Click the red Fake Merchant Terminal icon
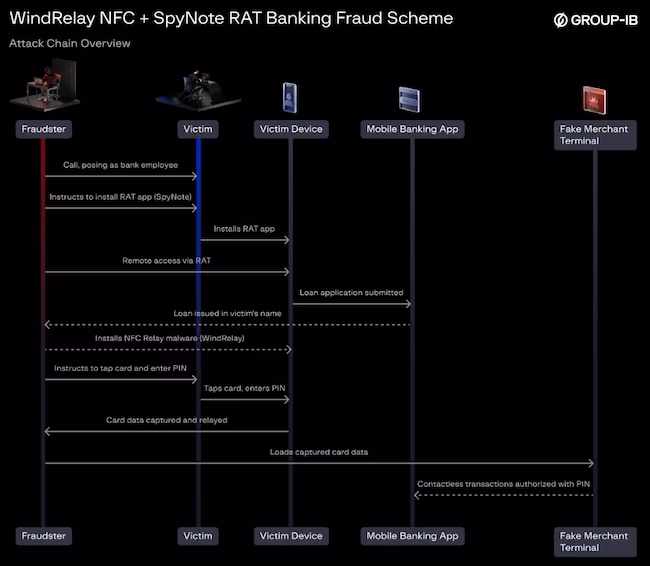Viewport: 650px width, 566px height. point(594,100)
